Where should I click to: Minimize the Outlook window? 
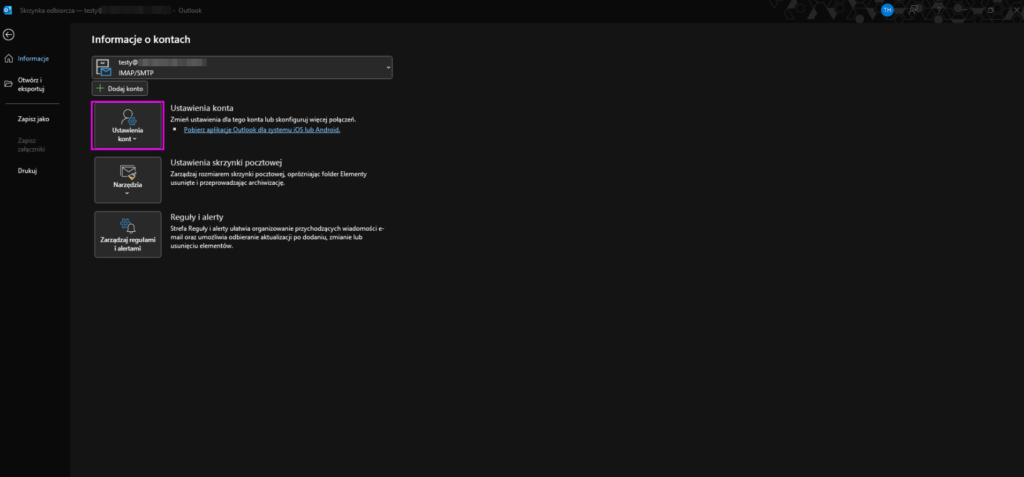tap(962, 10)
